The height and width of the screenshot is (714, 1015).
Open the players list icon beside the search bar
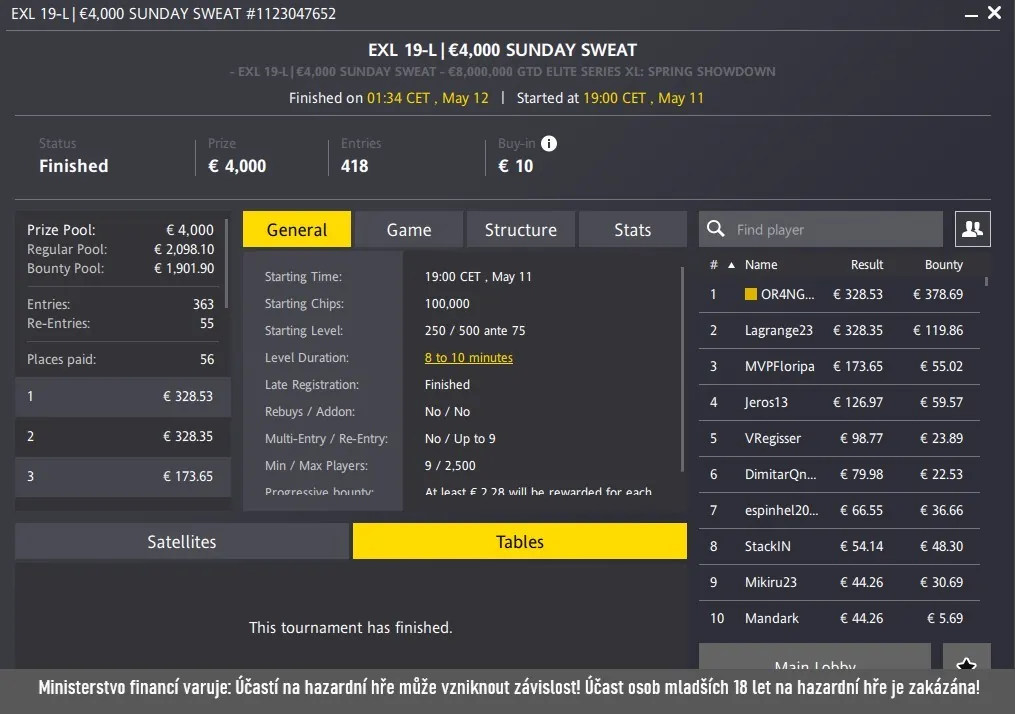click(972, 228)
